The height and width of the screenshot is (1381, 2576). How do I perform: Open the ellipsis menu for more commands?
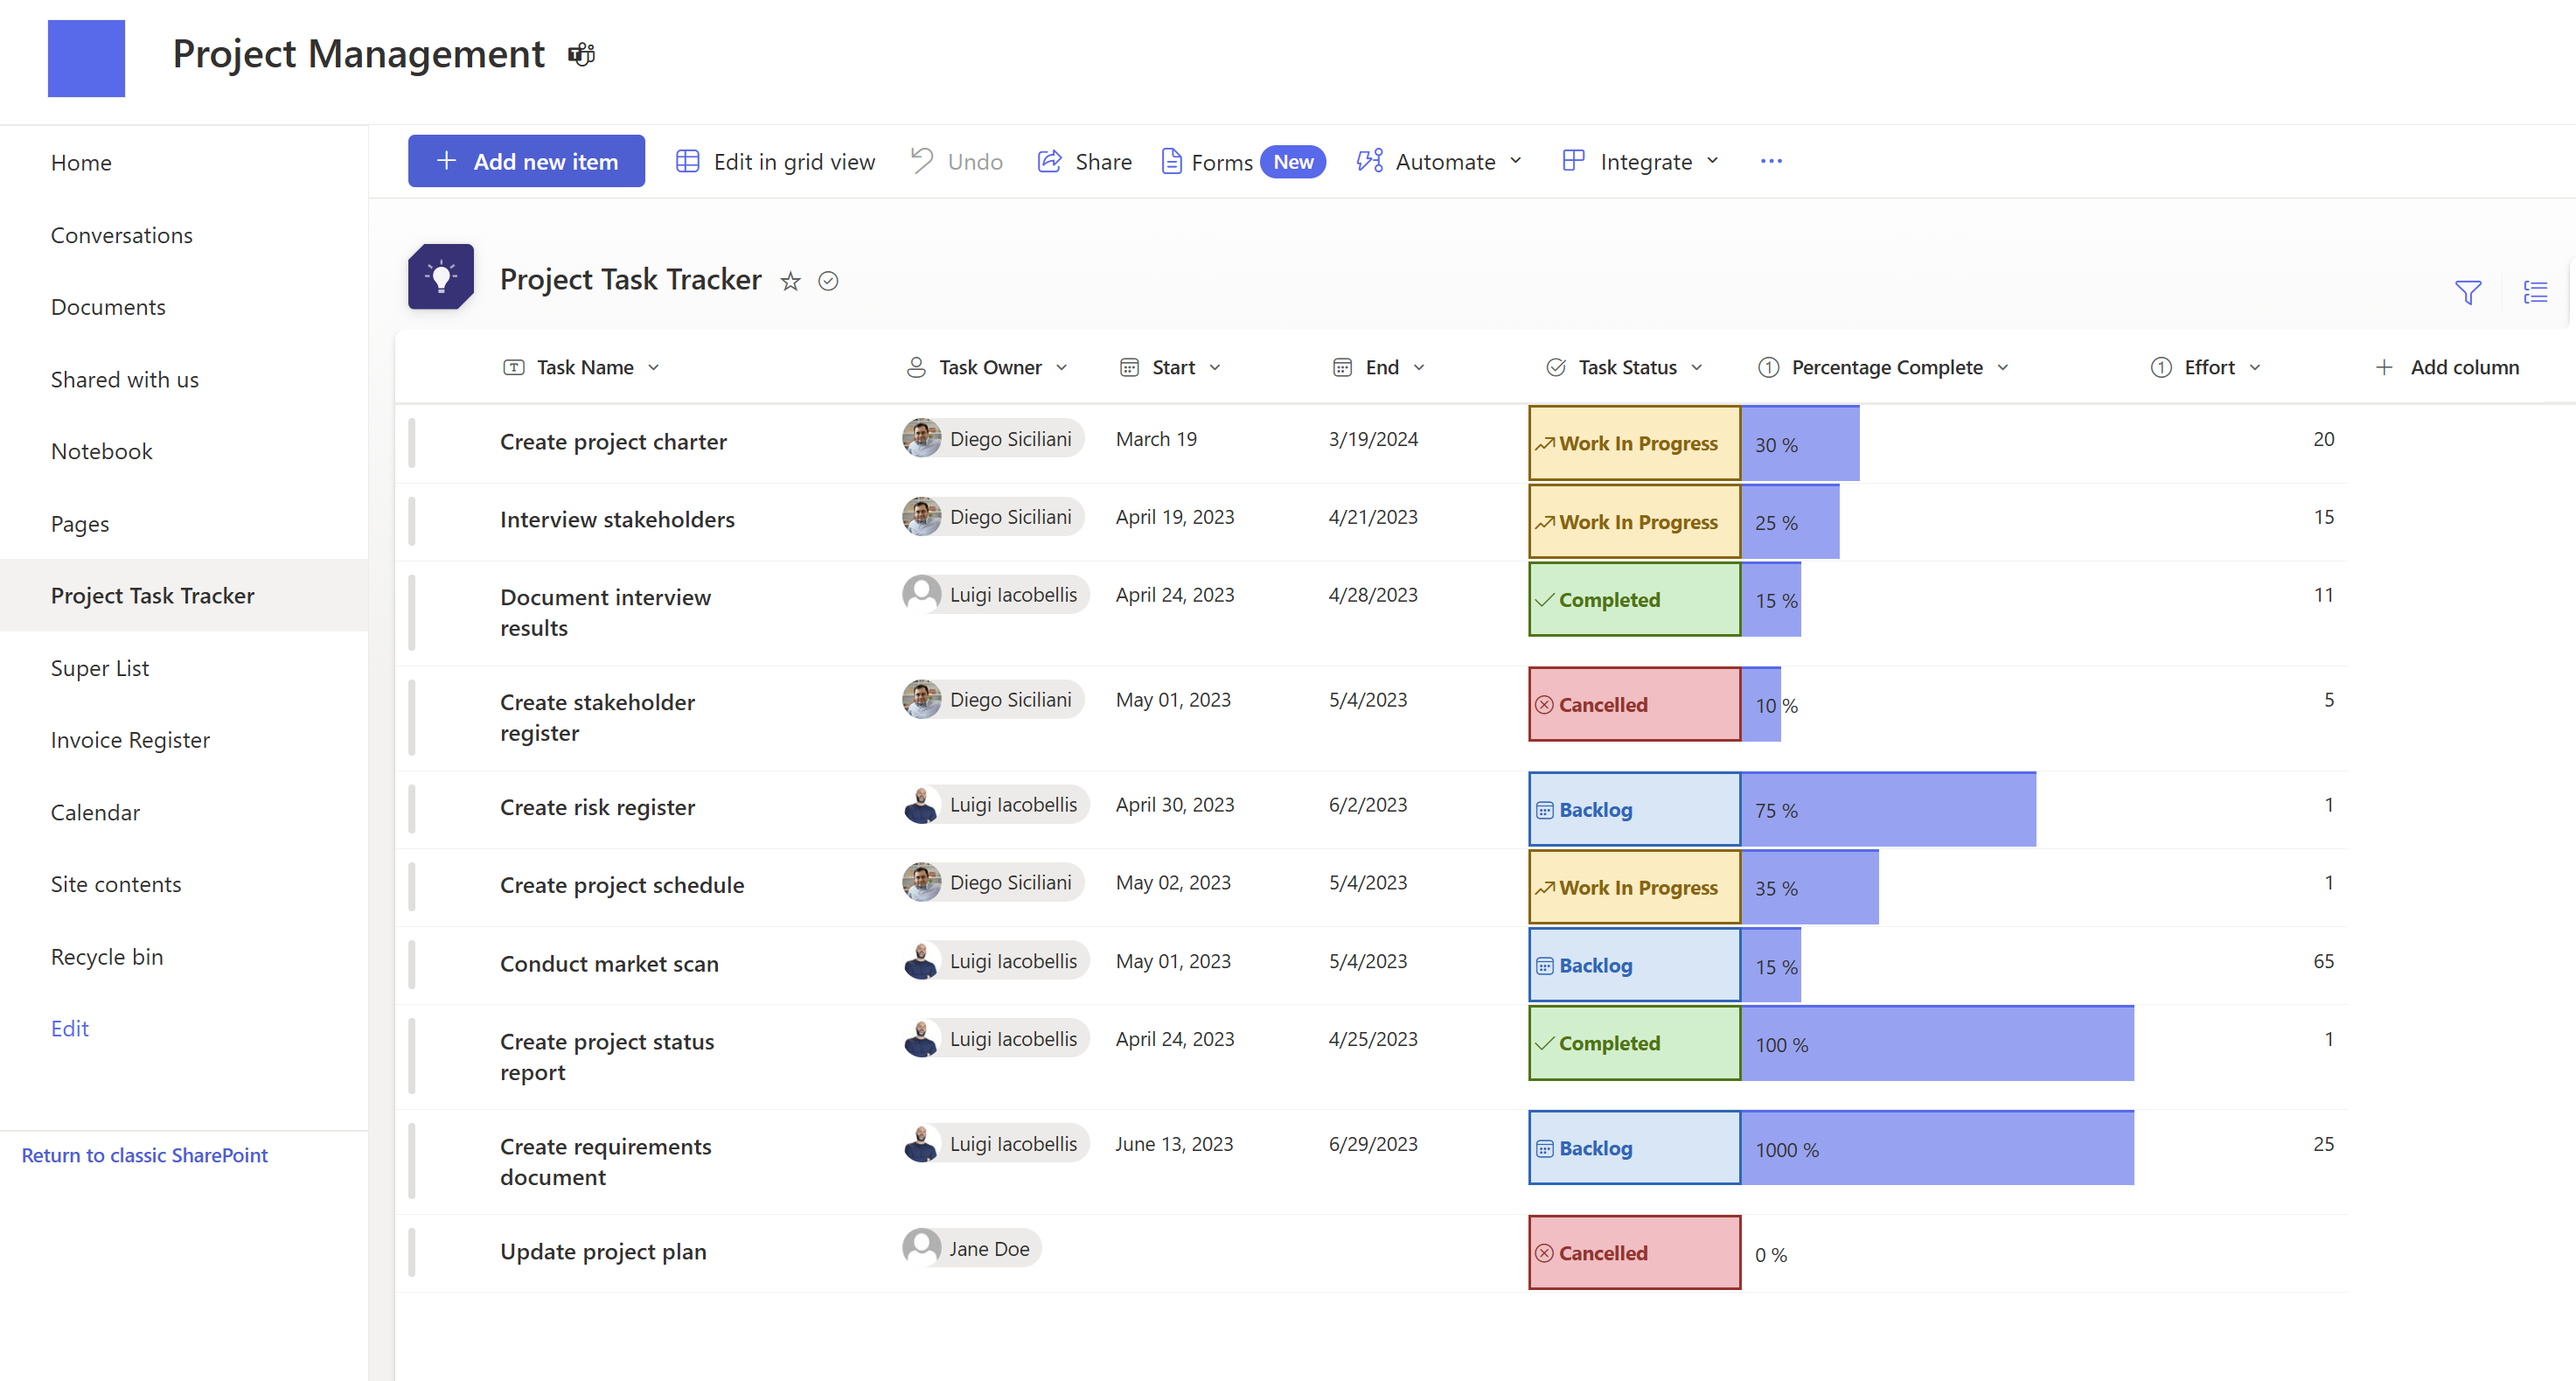click(x=1771, y=161)
